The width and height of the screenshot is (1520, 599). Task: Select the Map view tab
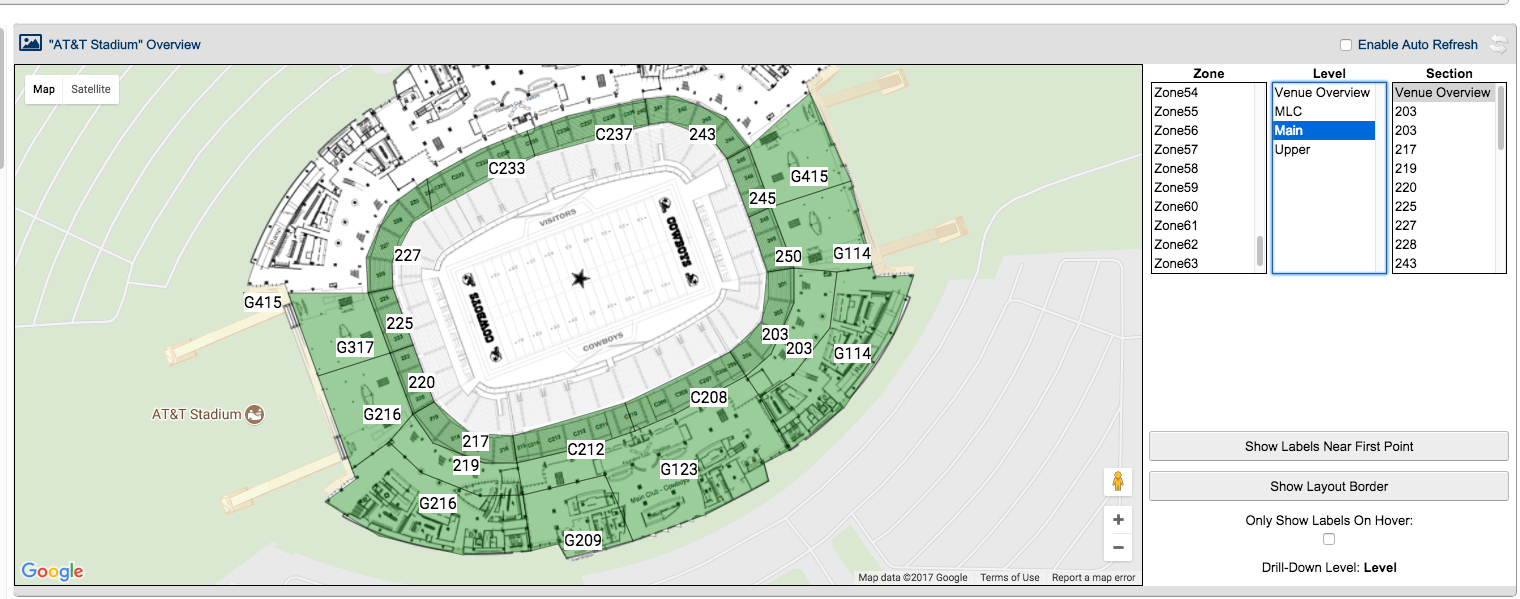point(44,89)
